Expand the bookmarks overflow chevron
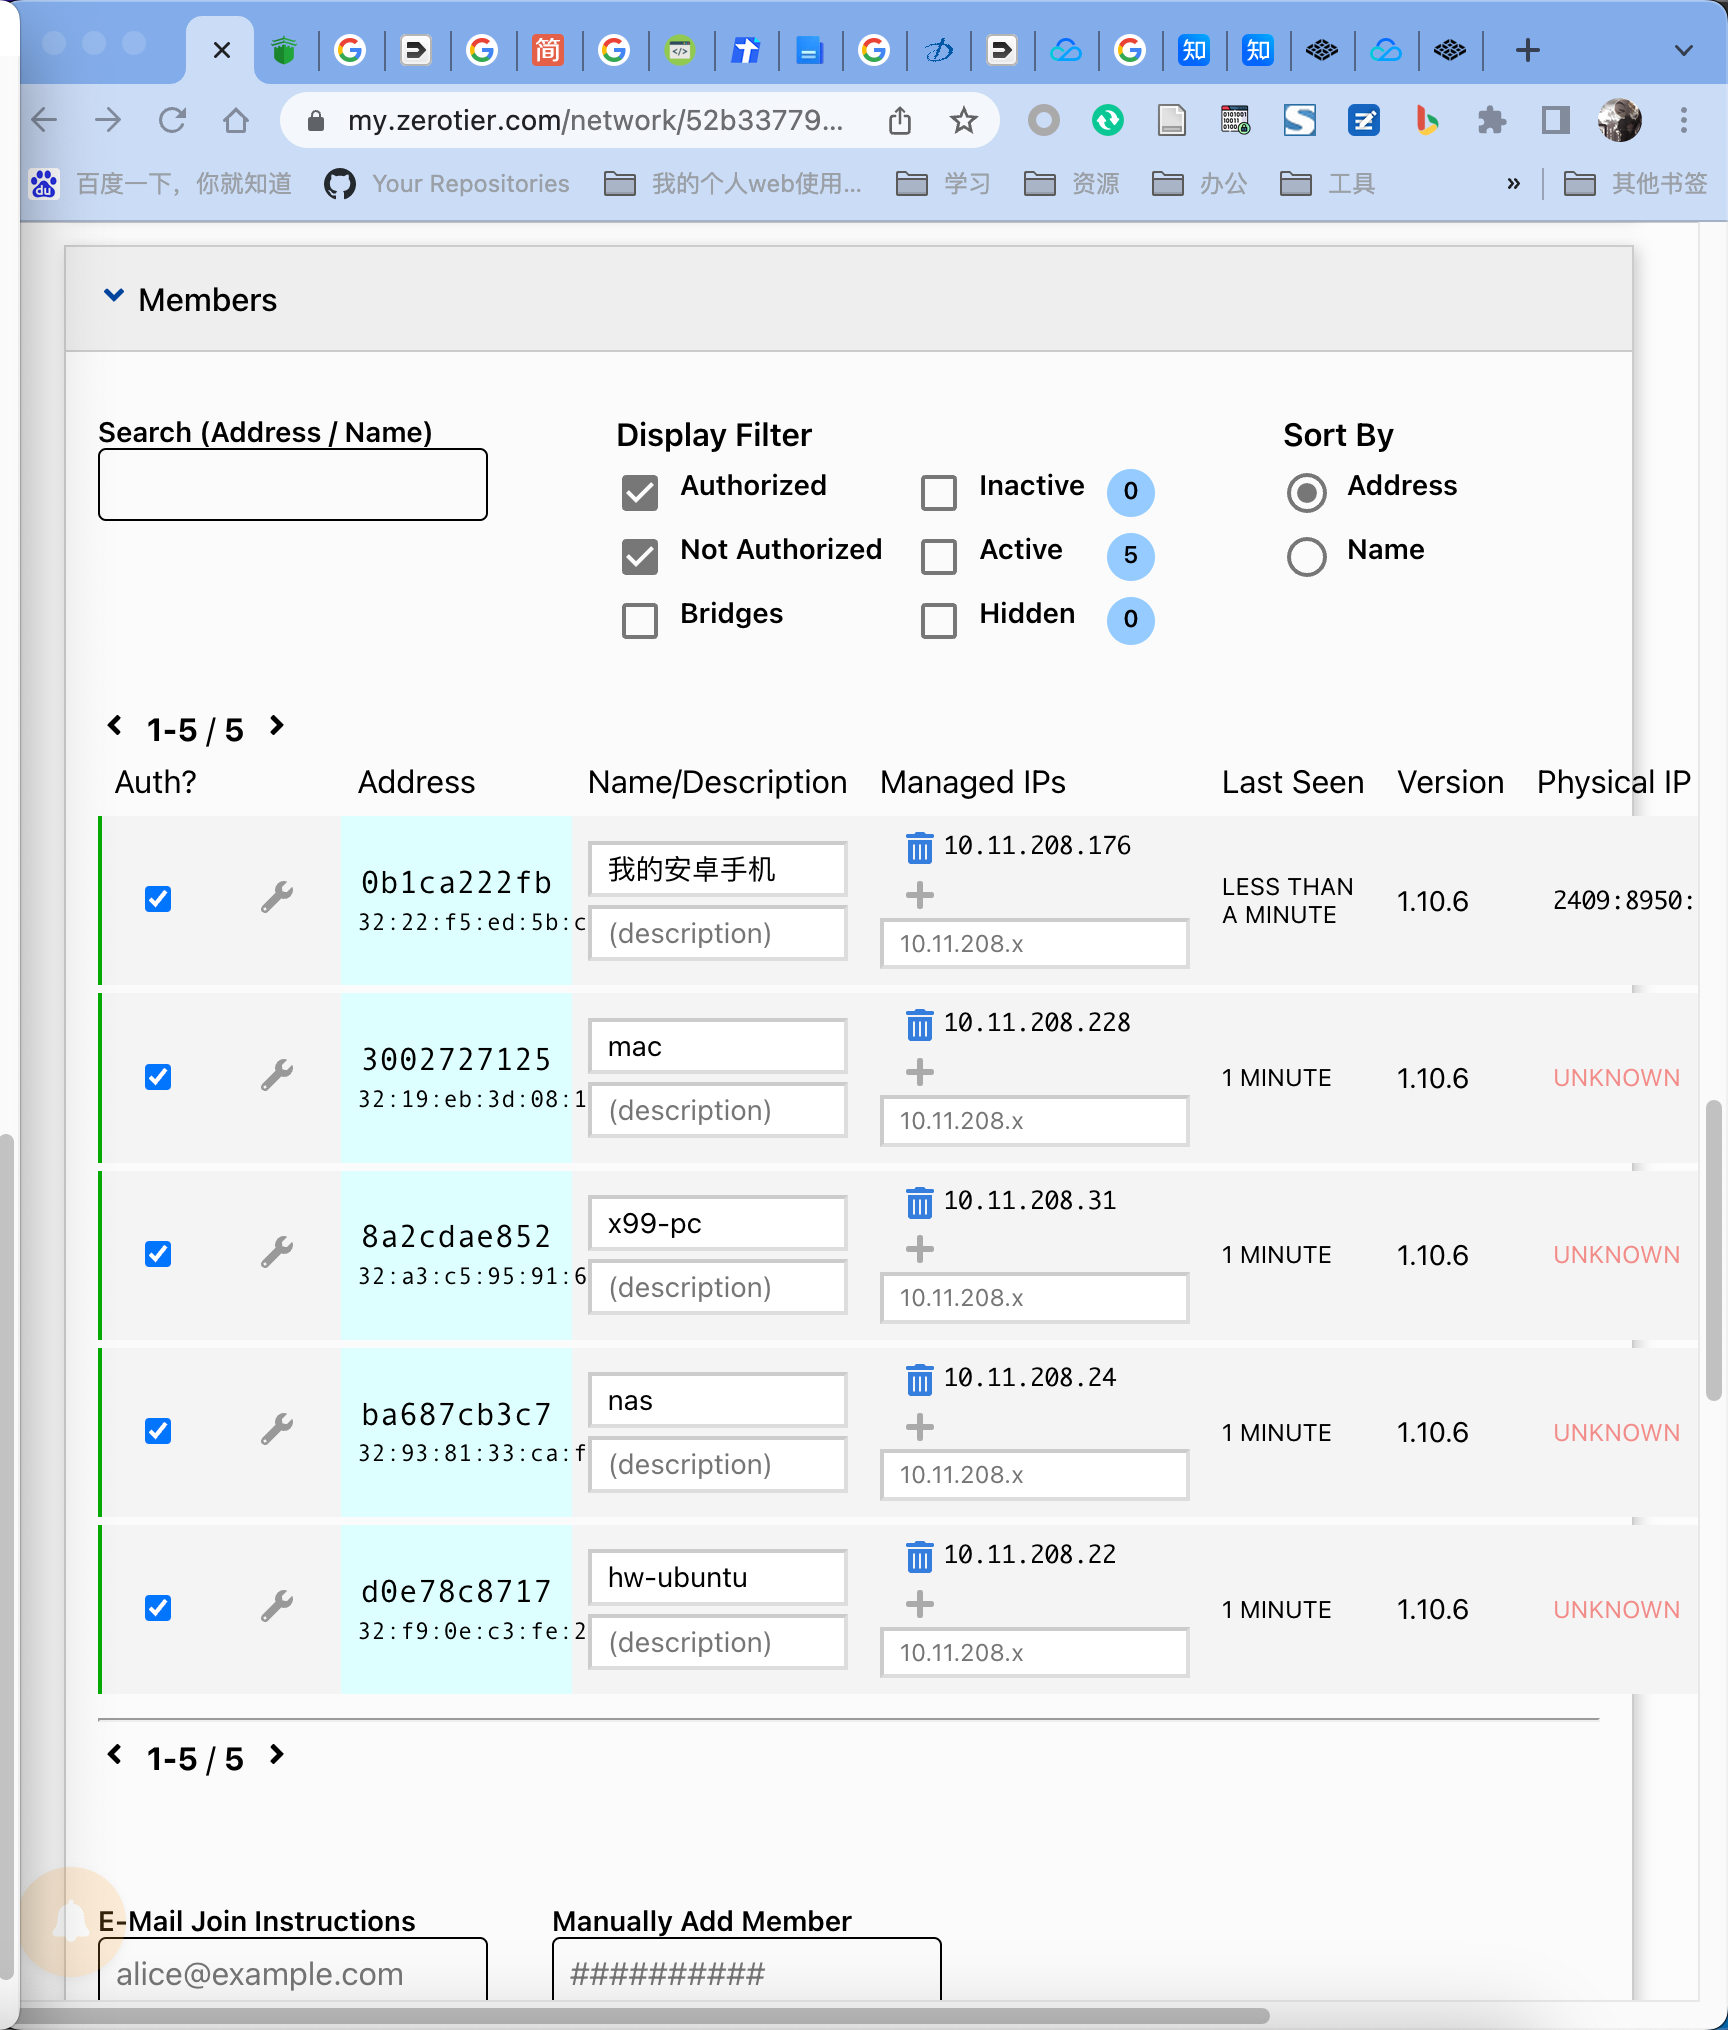The height and width of the screenshot is (2030, 1728). click(x=1513, y=183)
